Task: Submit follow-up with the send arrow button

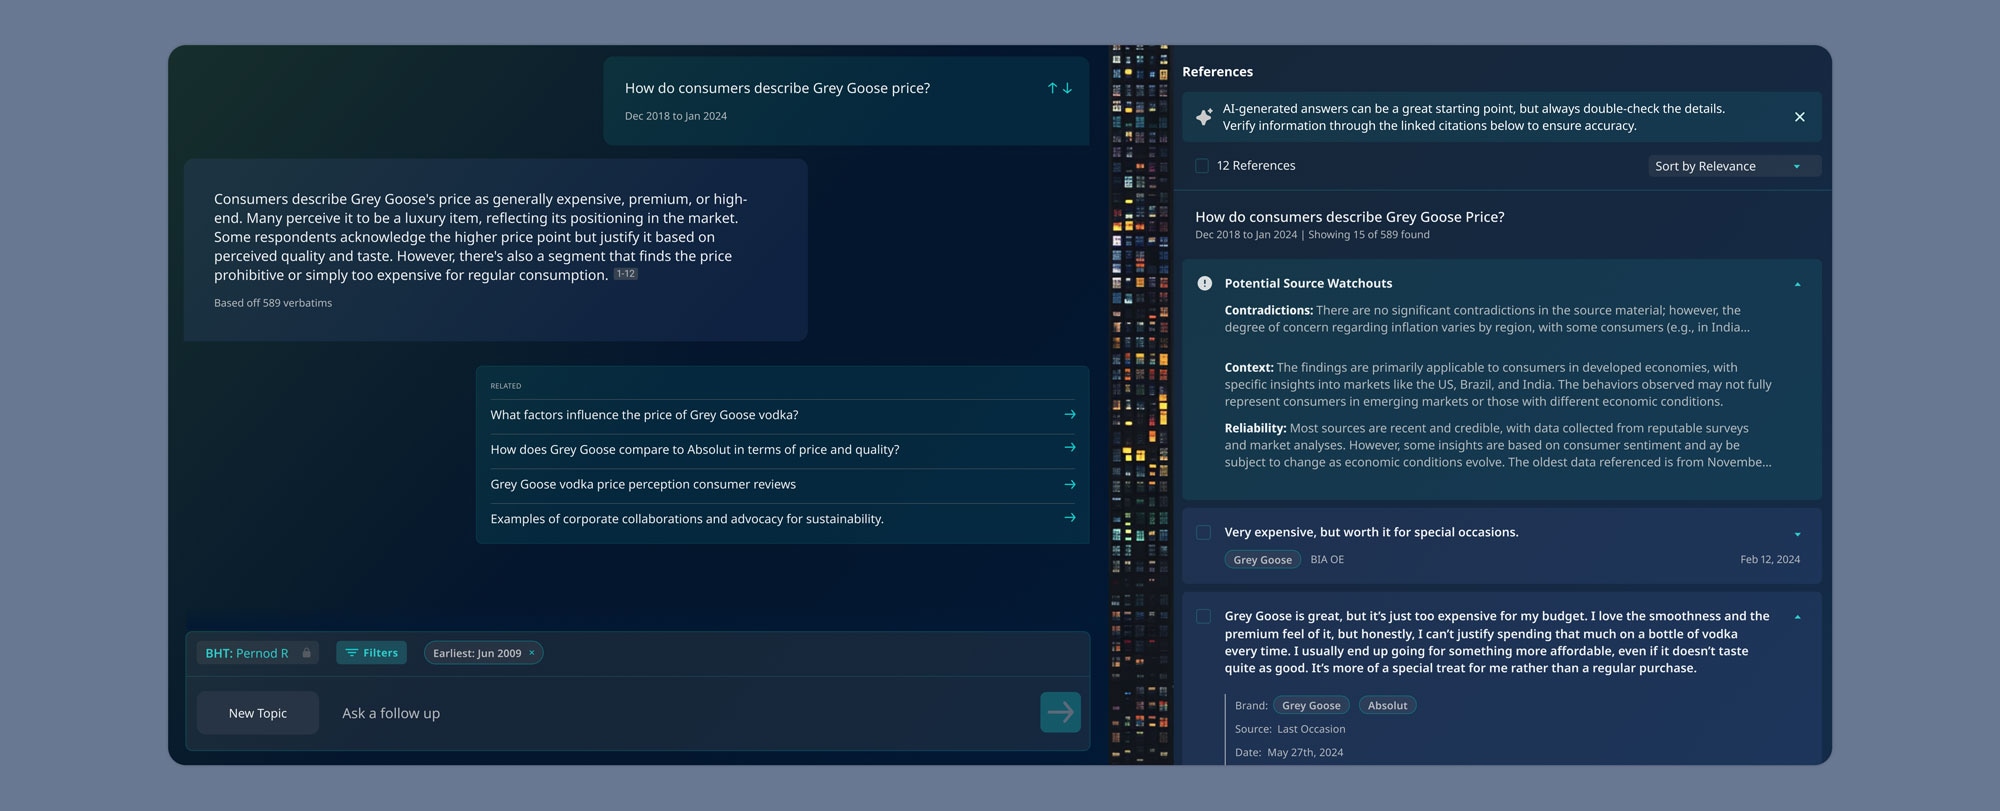Action: pyautogui.click(x=1060, y=712)
